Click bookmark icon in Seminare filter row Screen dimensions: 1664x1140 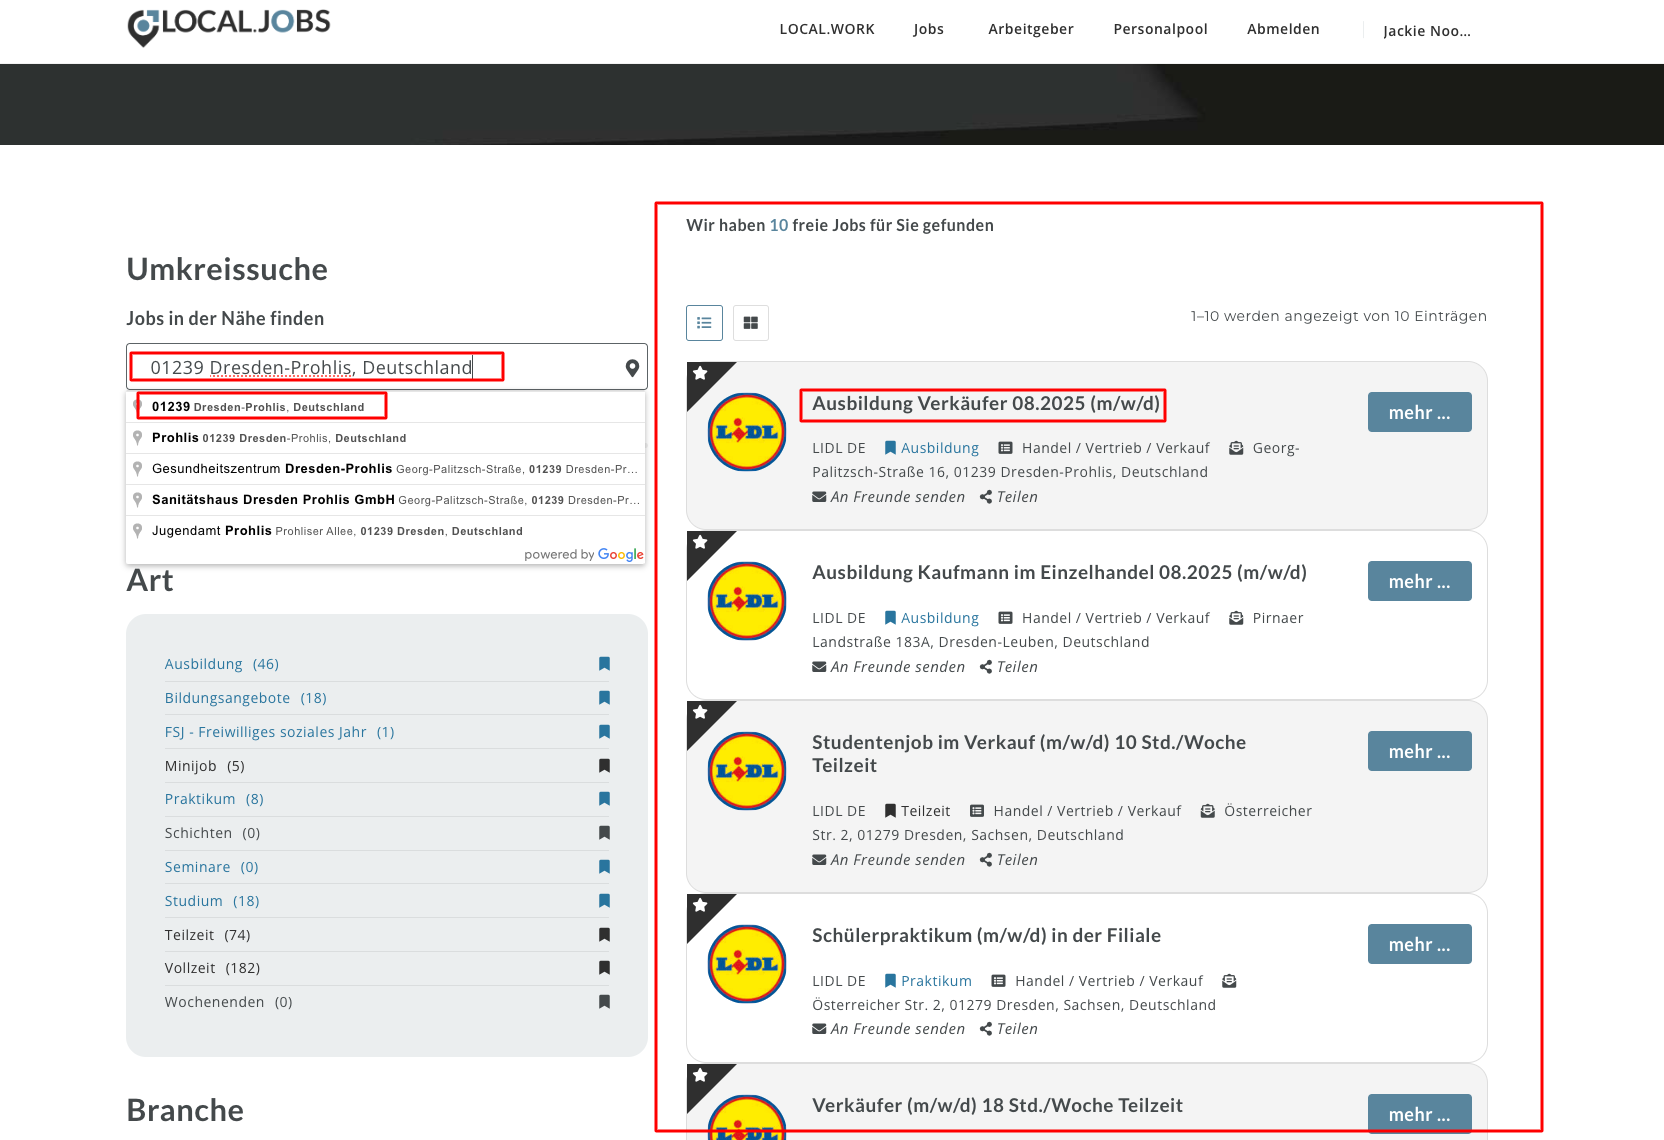(604, 867)
